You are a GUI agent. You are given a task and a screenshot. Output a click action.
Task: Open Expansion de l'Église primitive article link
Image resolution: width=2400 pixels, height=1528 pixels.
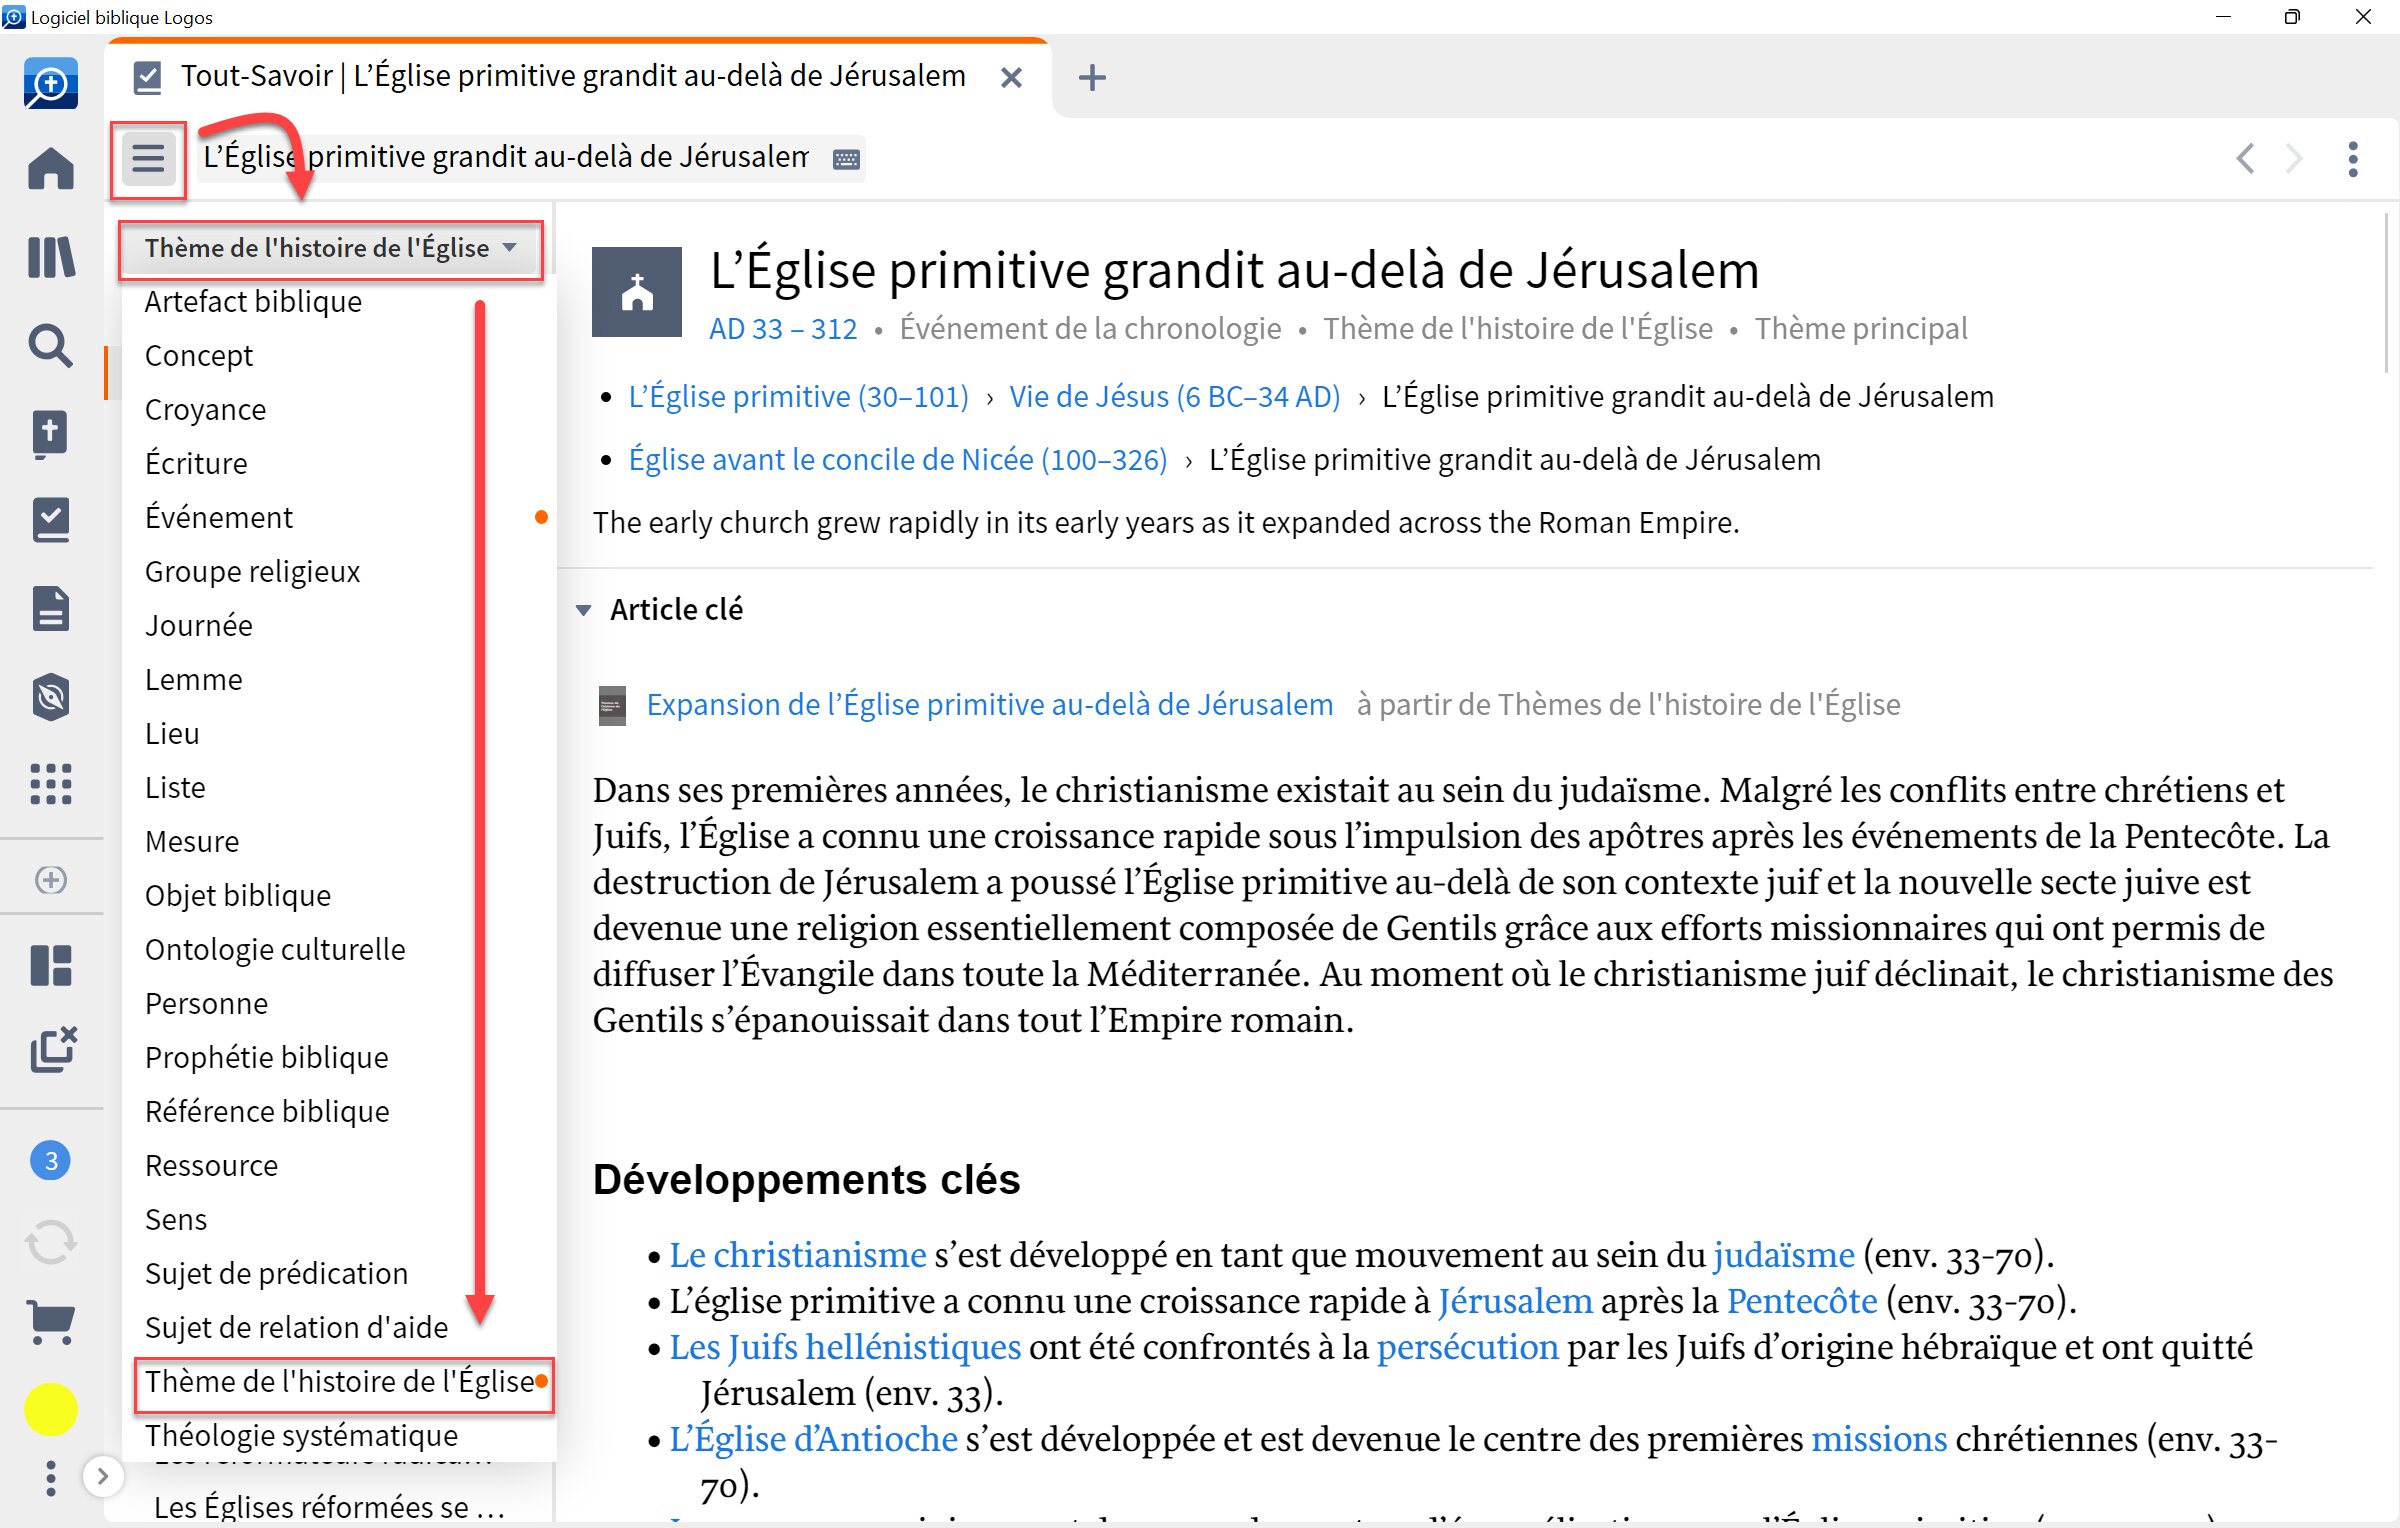pyautogui.click(x=990, y=705)
